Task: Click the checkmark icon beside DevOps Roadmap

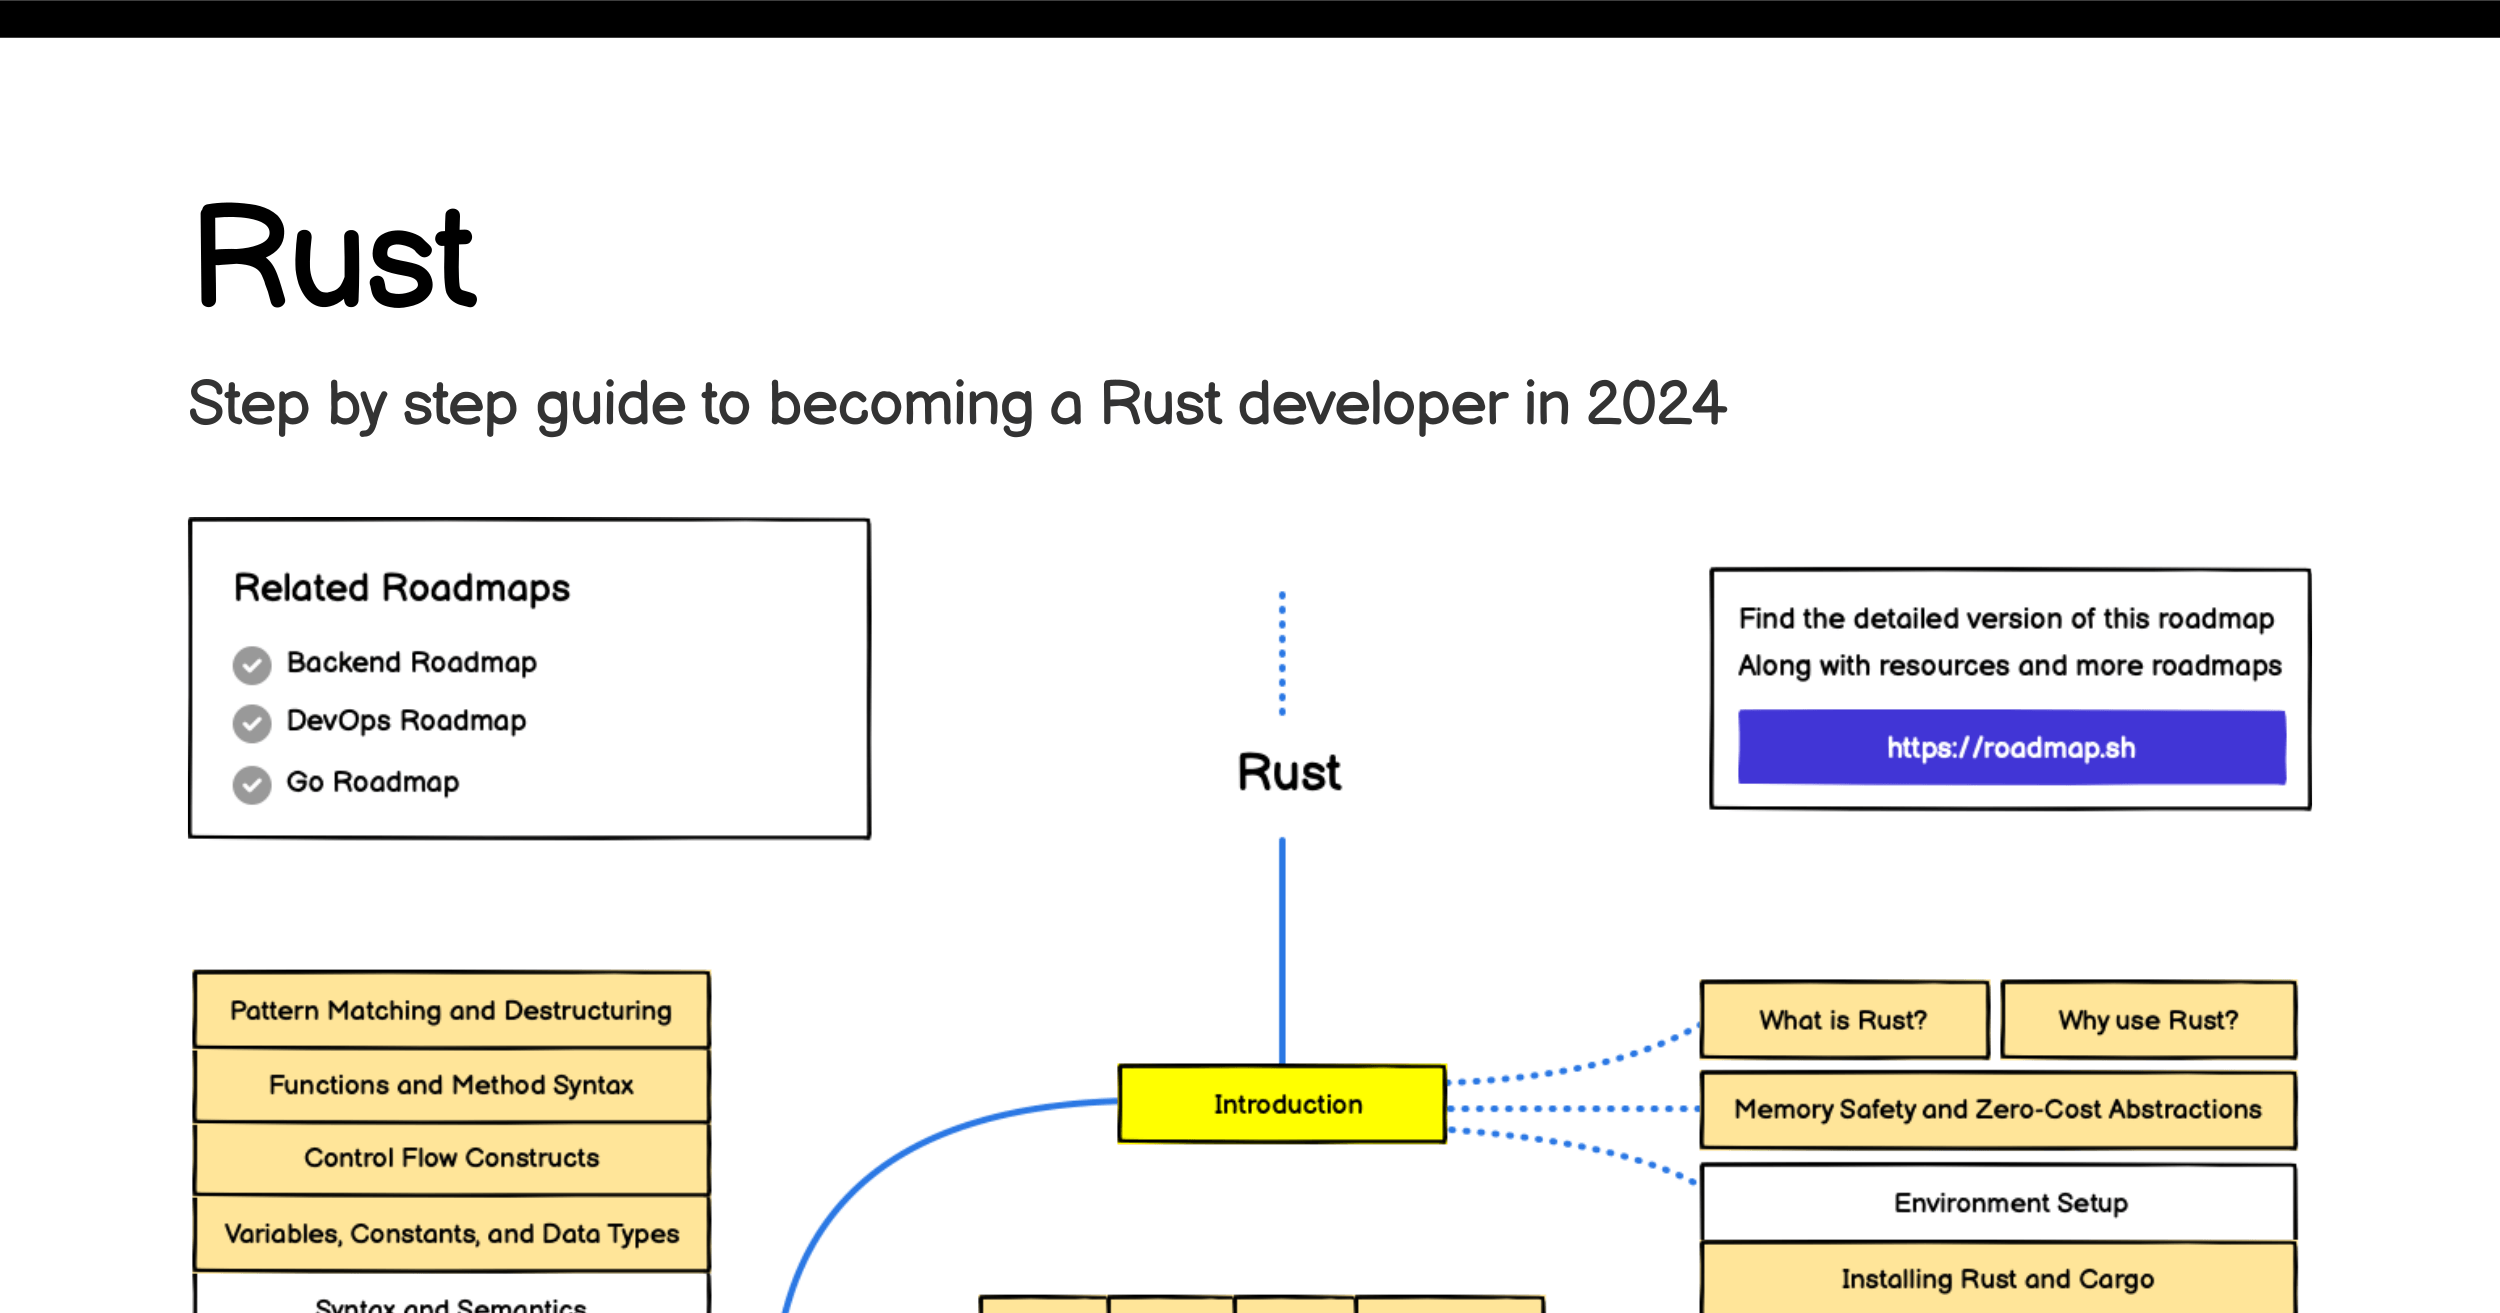Action: coord(252,724)
